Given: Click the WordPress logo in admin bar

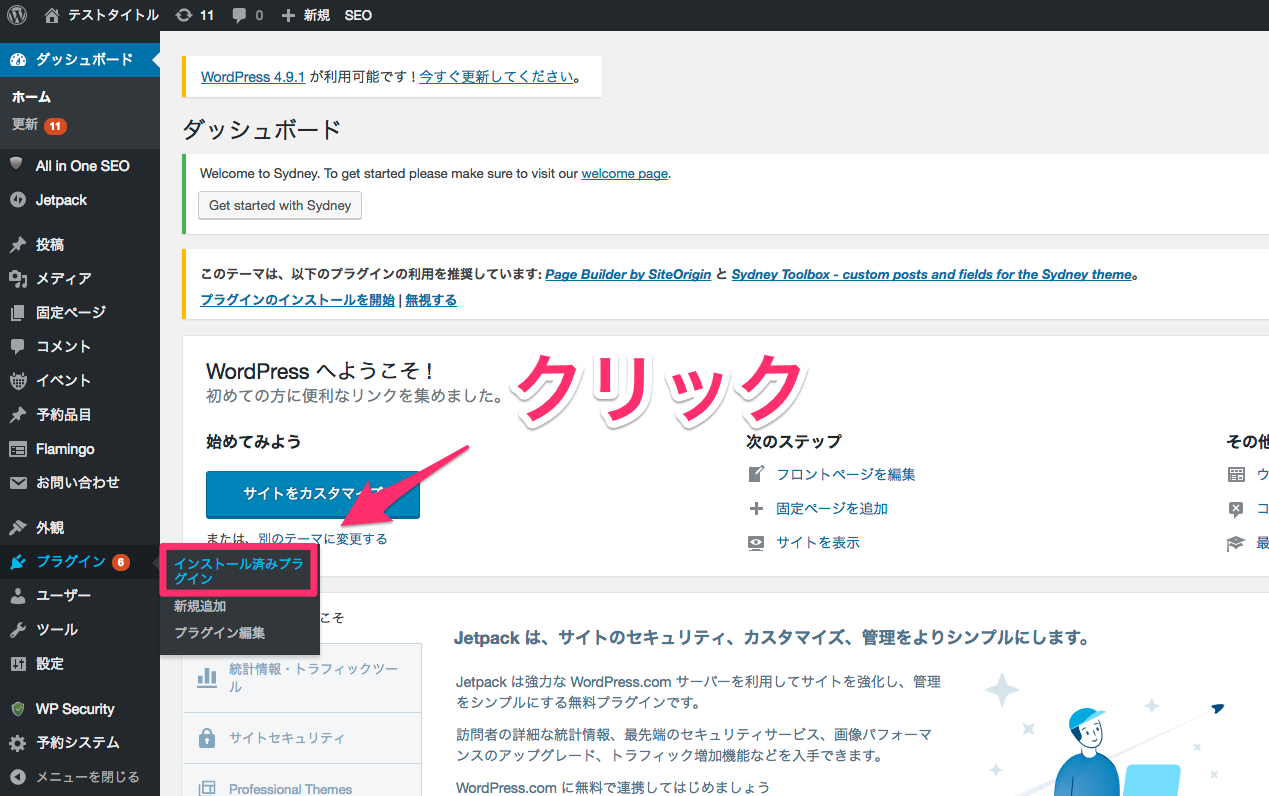Looking at the screenshot, I should (17, 15).
